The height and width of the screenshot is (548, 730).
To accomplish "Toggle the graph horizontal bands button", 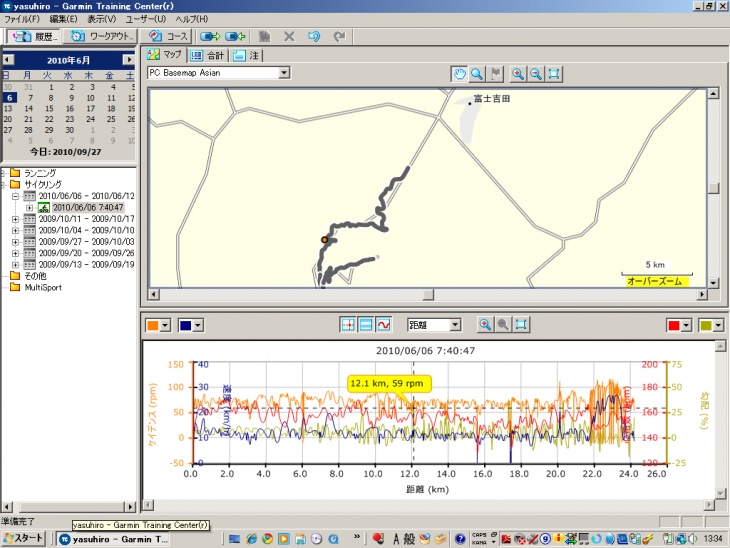I will click(x=366, y=325).
